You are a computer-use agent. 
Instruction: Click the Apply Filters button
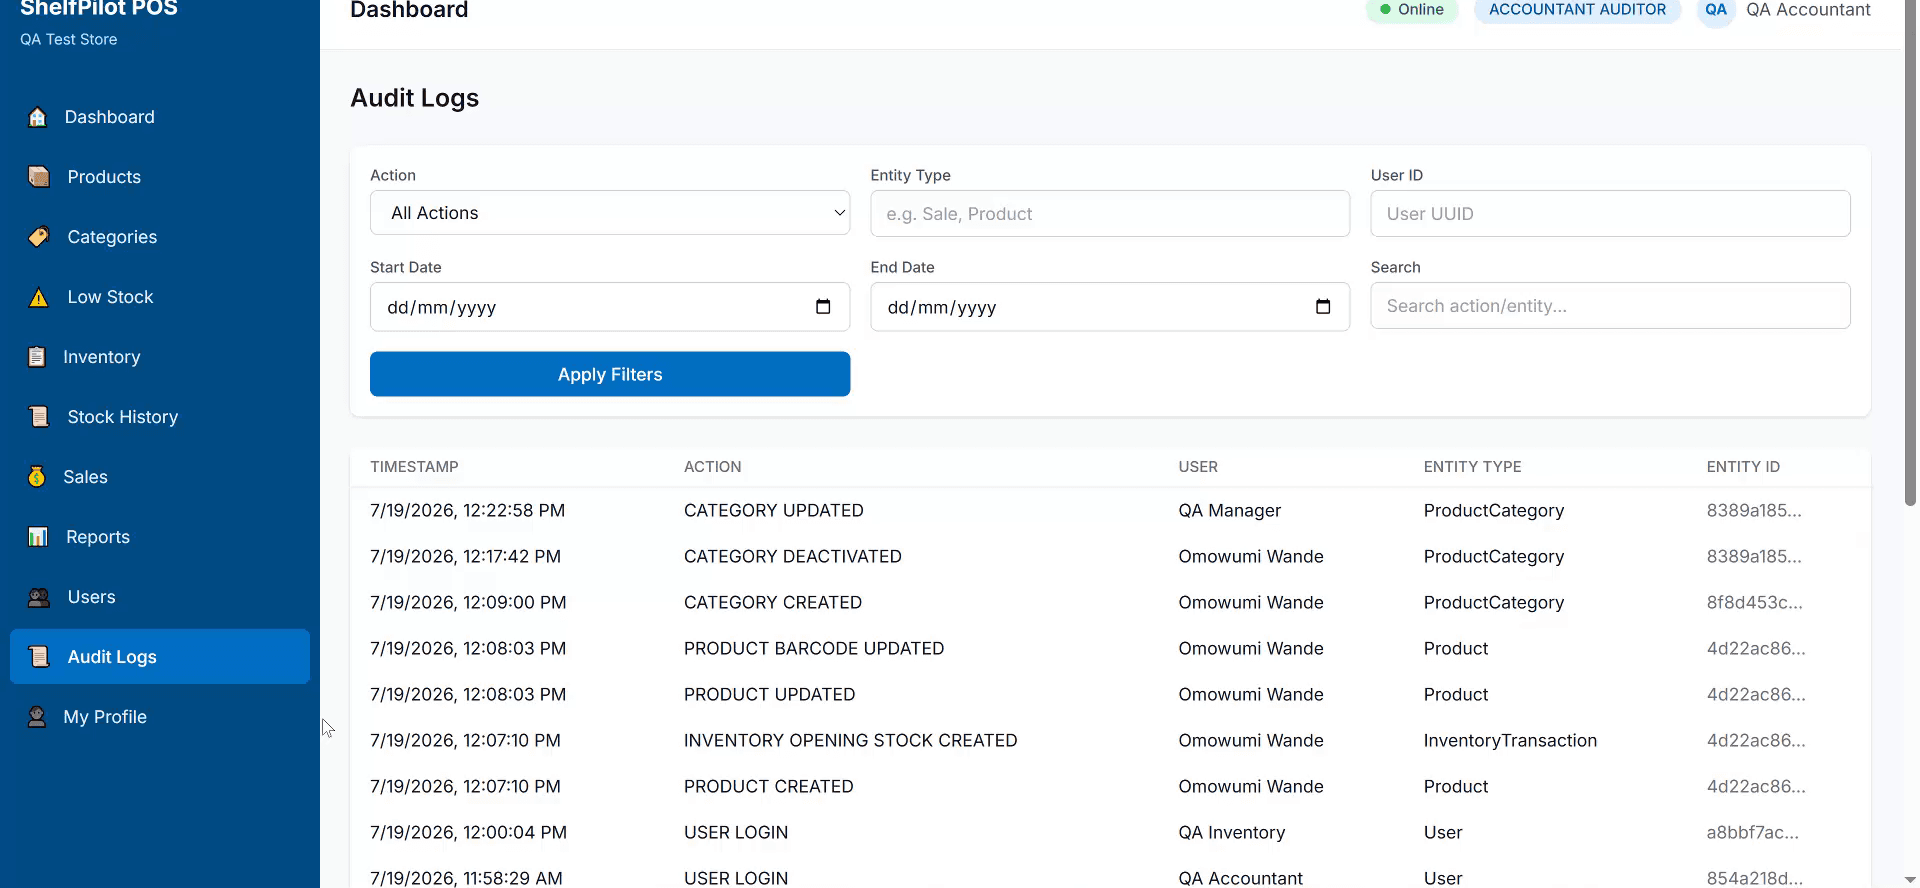point(610,374)
